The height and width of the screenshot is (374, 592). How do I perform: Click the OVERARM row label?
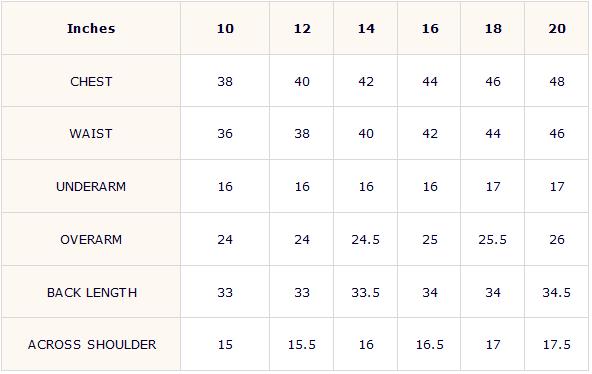(91, 239)
